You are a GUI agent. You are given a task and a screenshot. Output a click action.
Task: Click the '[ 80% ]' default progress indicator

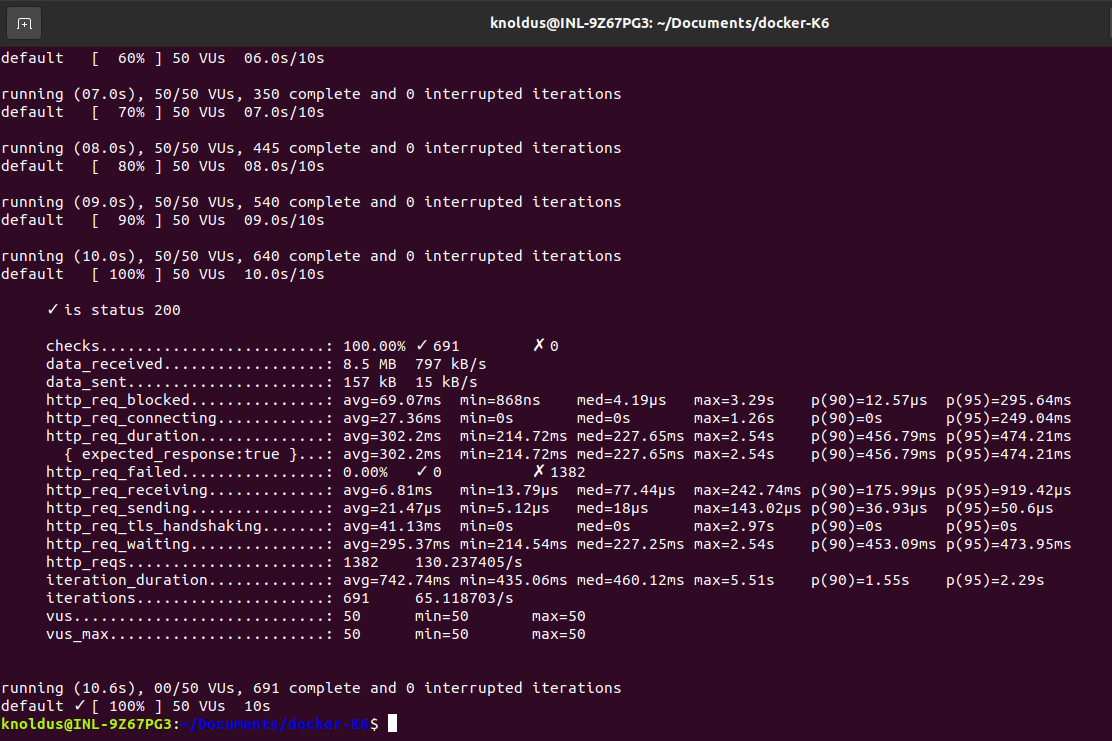pyautogui.click(x=127, y=166)
